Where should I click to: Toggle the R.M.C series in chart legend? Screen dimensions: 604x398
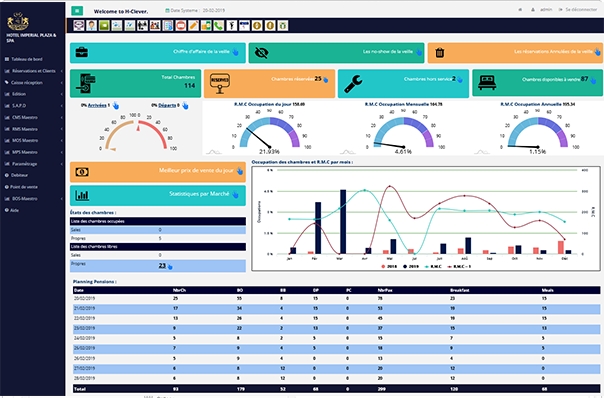pos(433,266)
